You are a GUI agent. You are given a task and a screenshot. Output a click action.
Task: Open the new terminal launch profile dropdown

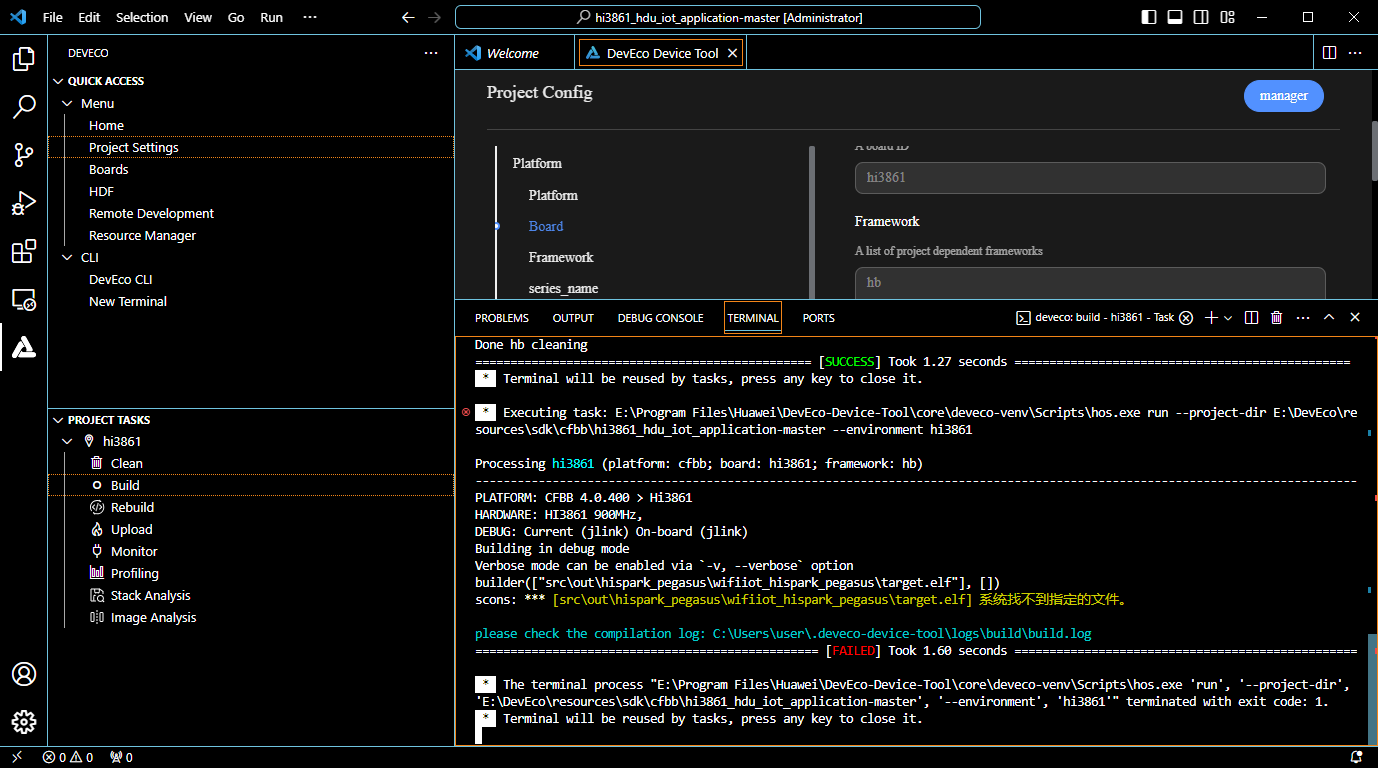coord(1228,318)
